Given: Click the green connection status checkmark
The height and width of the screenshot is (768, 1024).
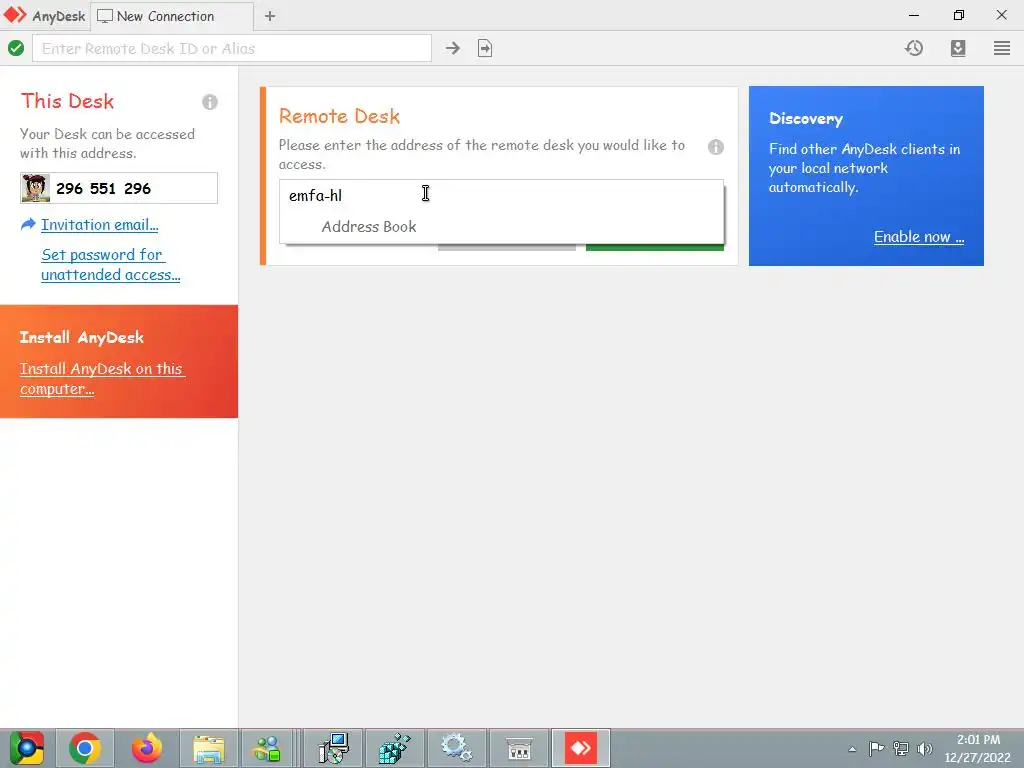Looking at the screenshot, I should pos(16,48).
